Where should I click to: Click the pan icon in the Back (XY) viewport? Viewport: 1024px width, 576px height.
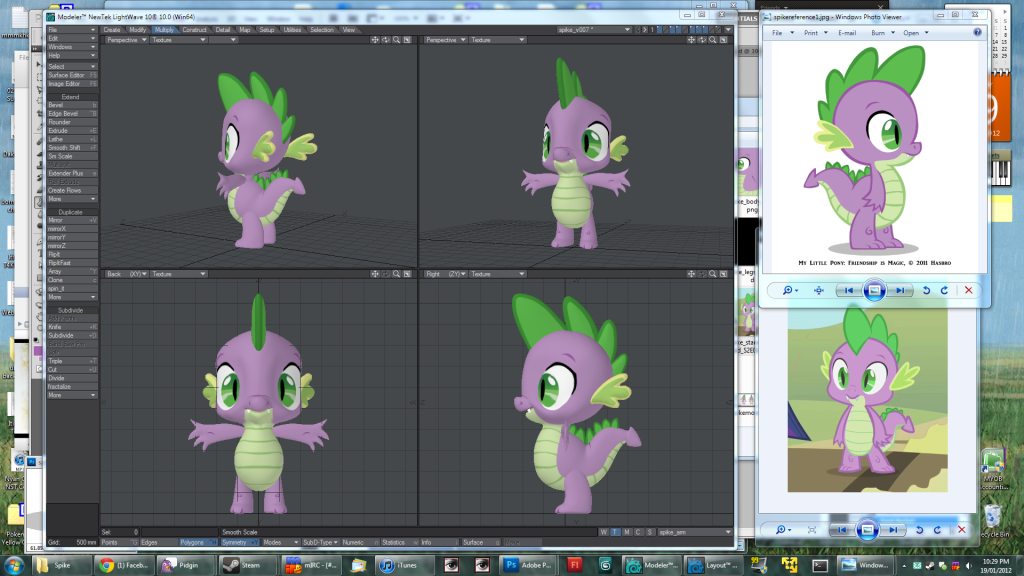coord(375,274)
